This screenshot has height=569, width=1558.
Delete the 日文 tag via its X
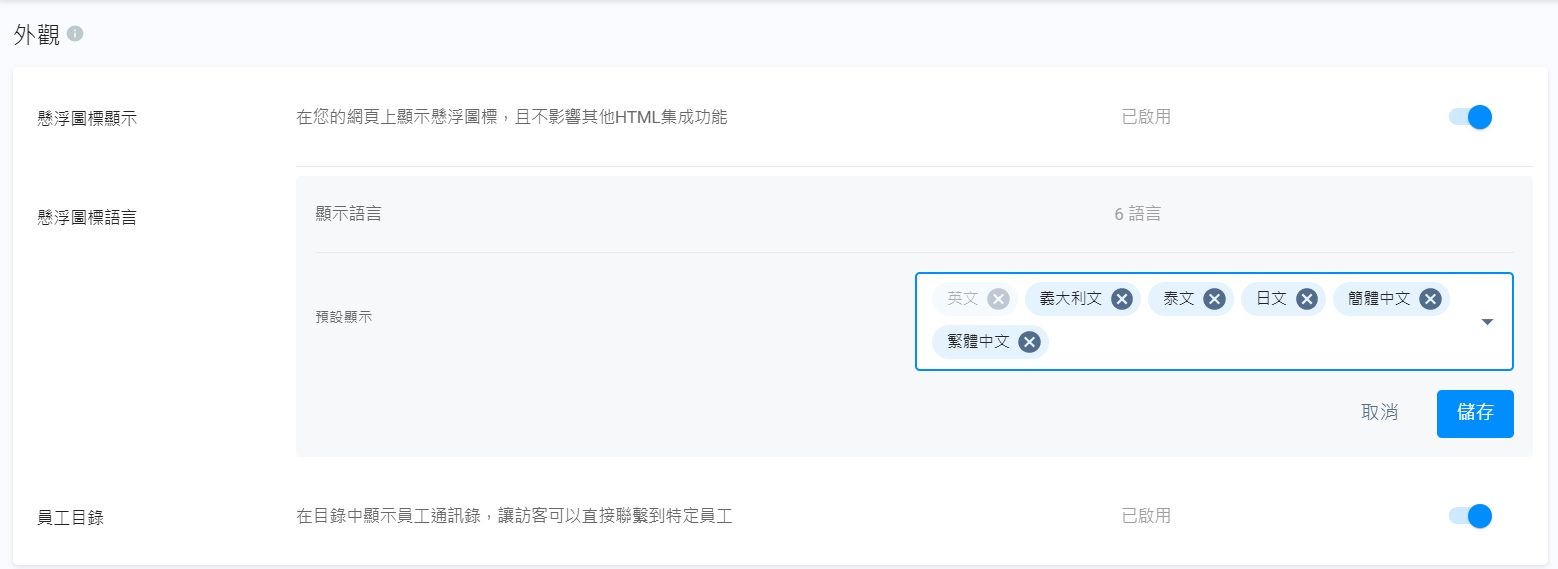[x=1307, y=299]
